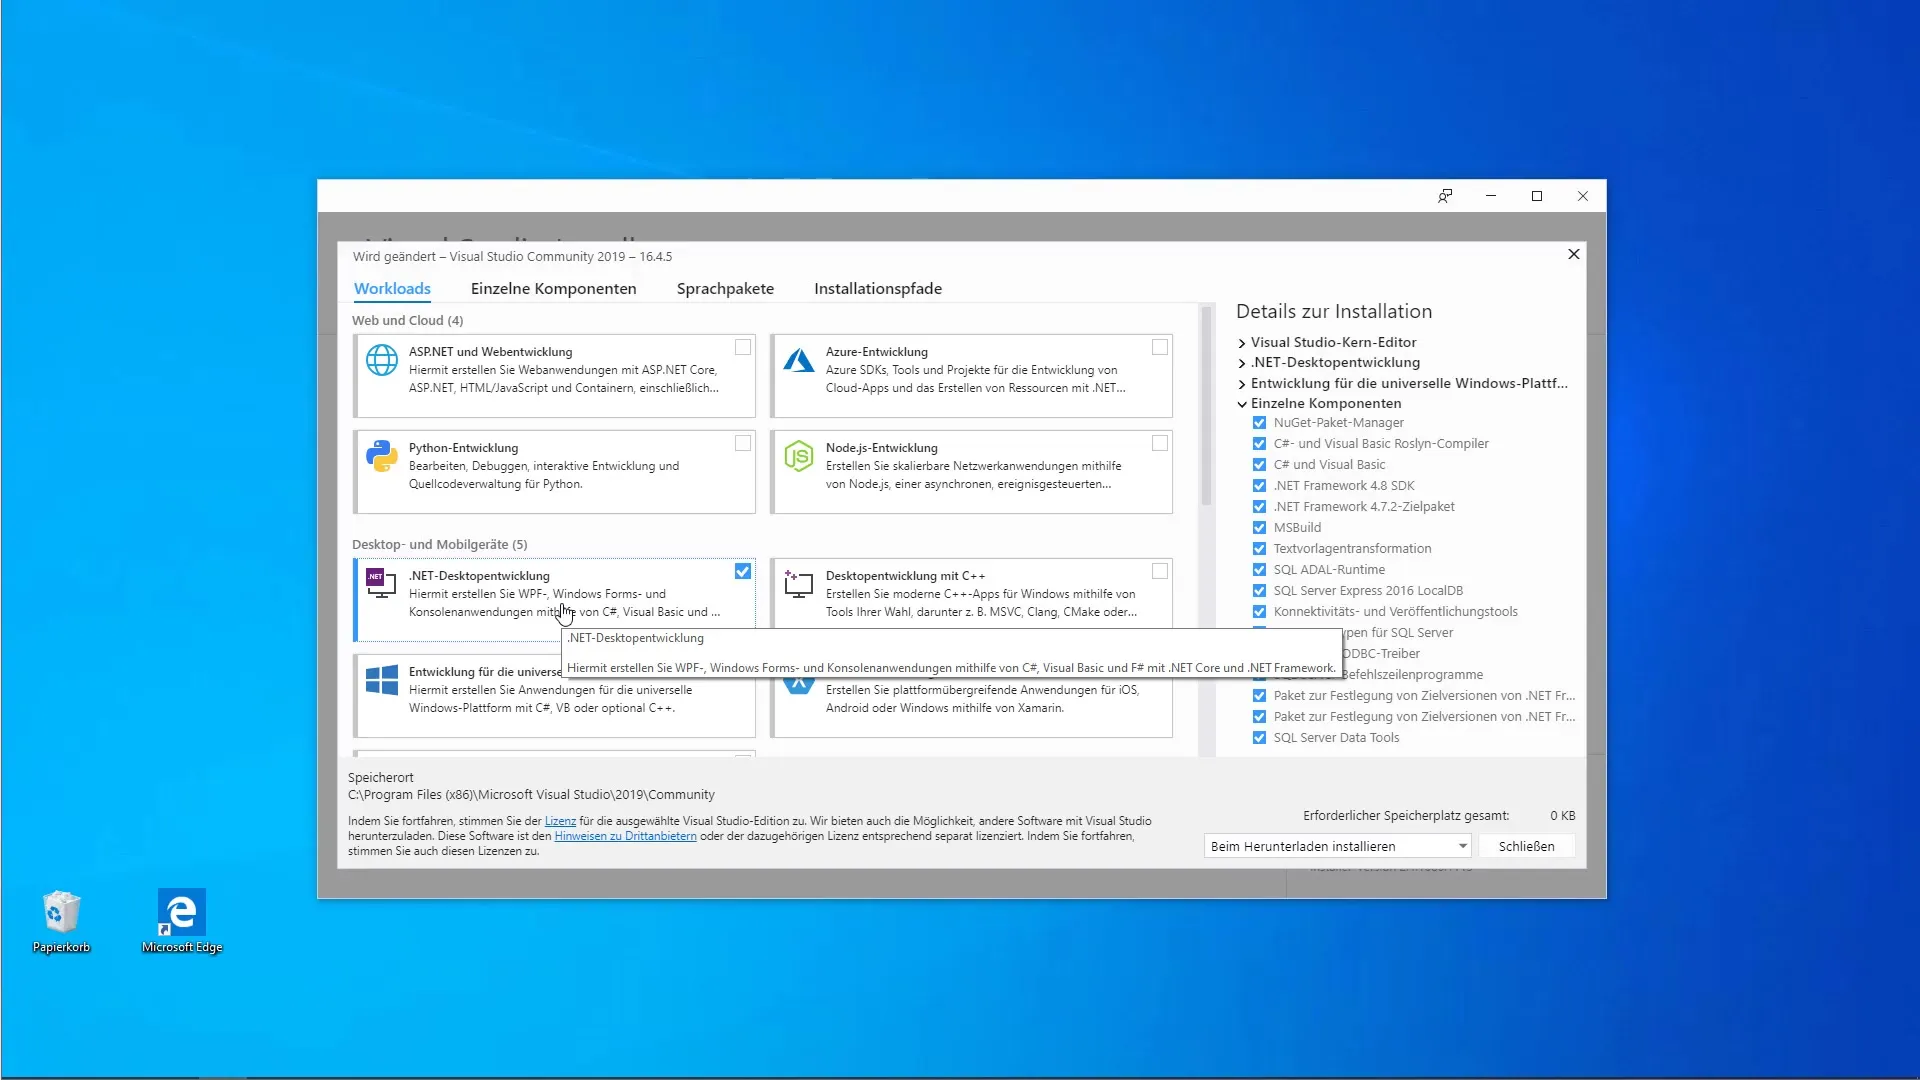Screen dimensions: 1920x1080
Task: Uncheck .NET Framework 4.8 SDK checkbox
Action: [1259, 486]
